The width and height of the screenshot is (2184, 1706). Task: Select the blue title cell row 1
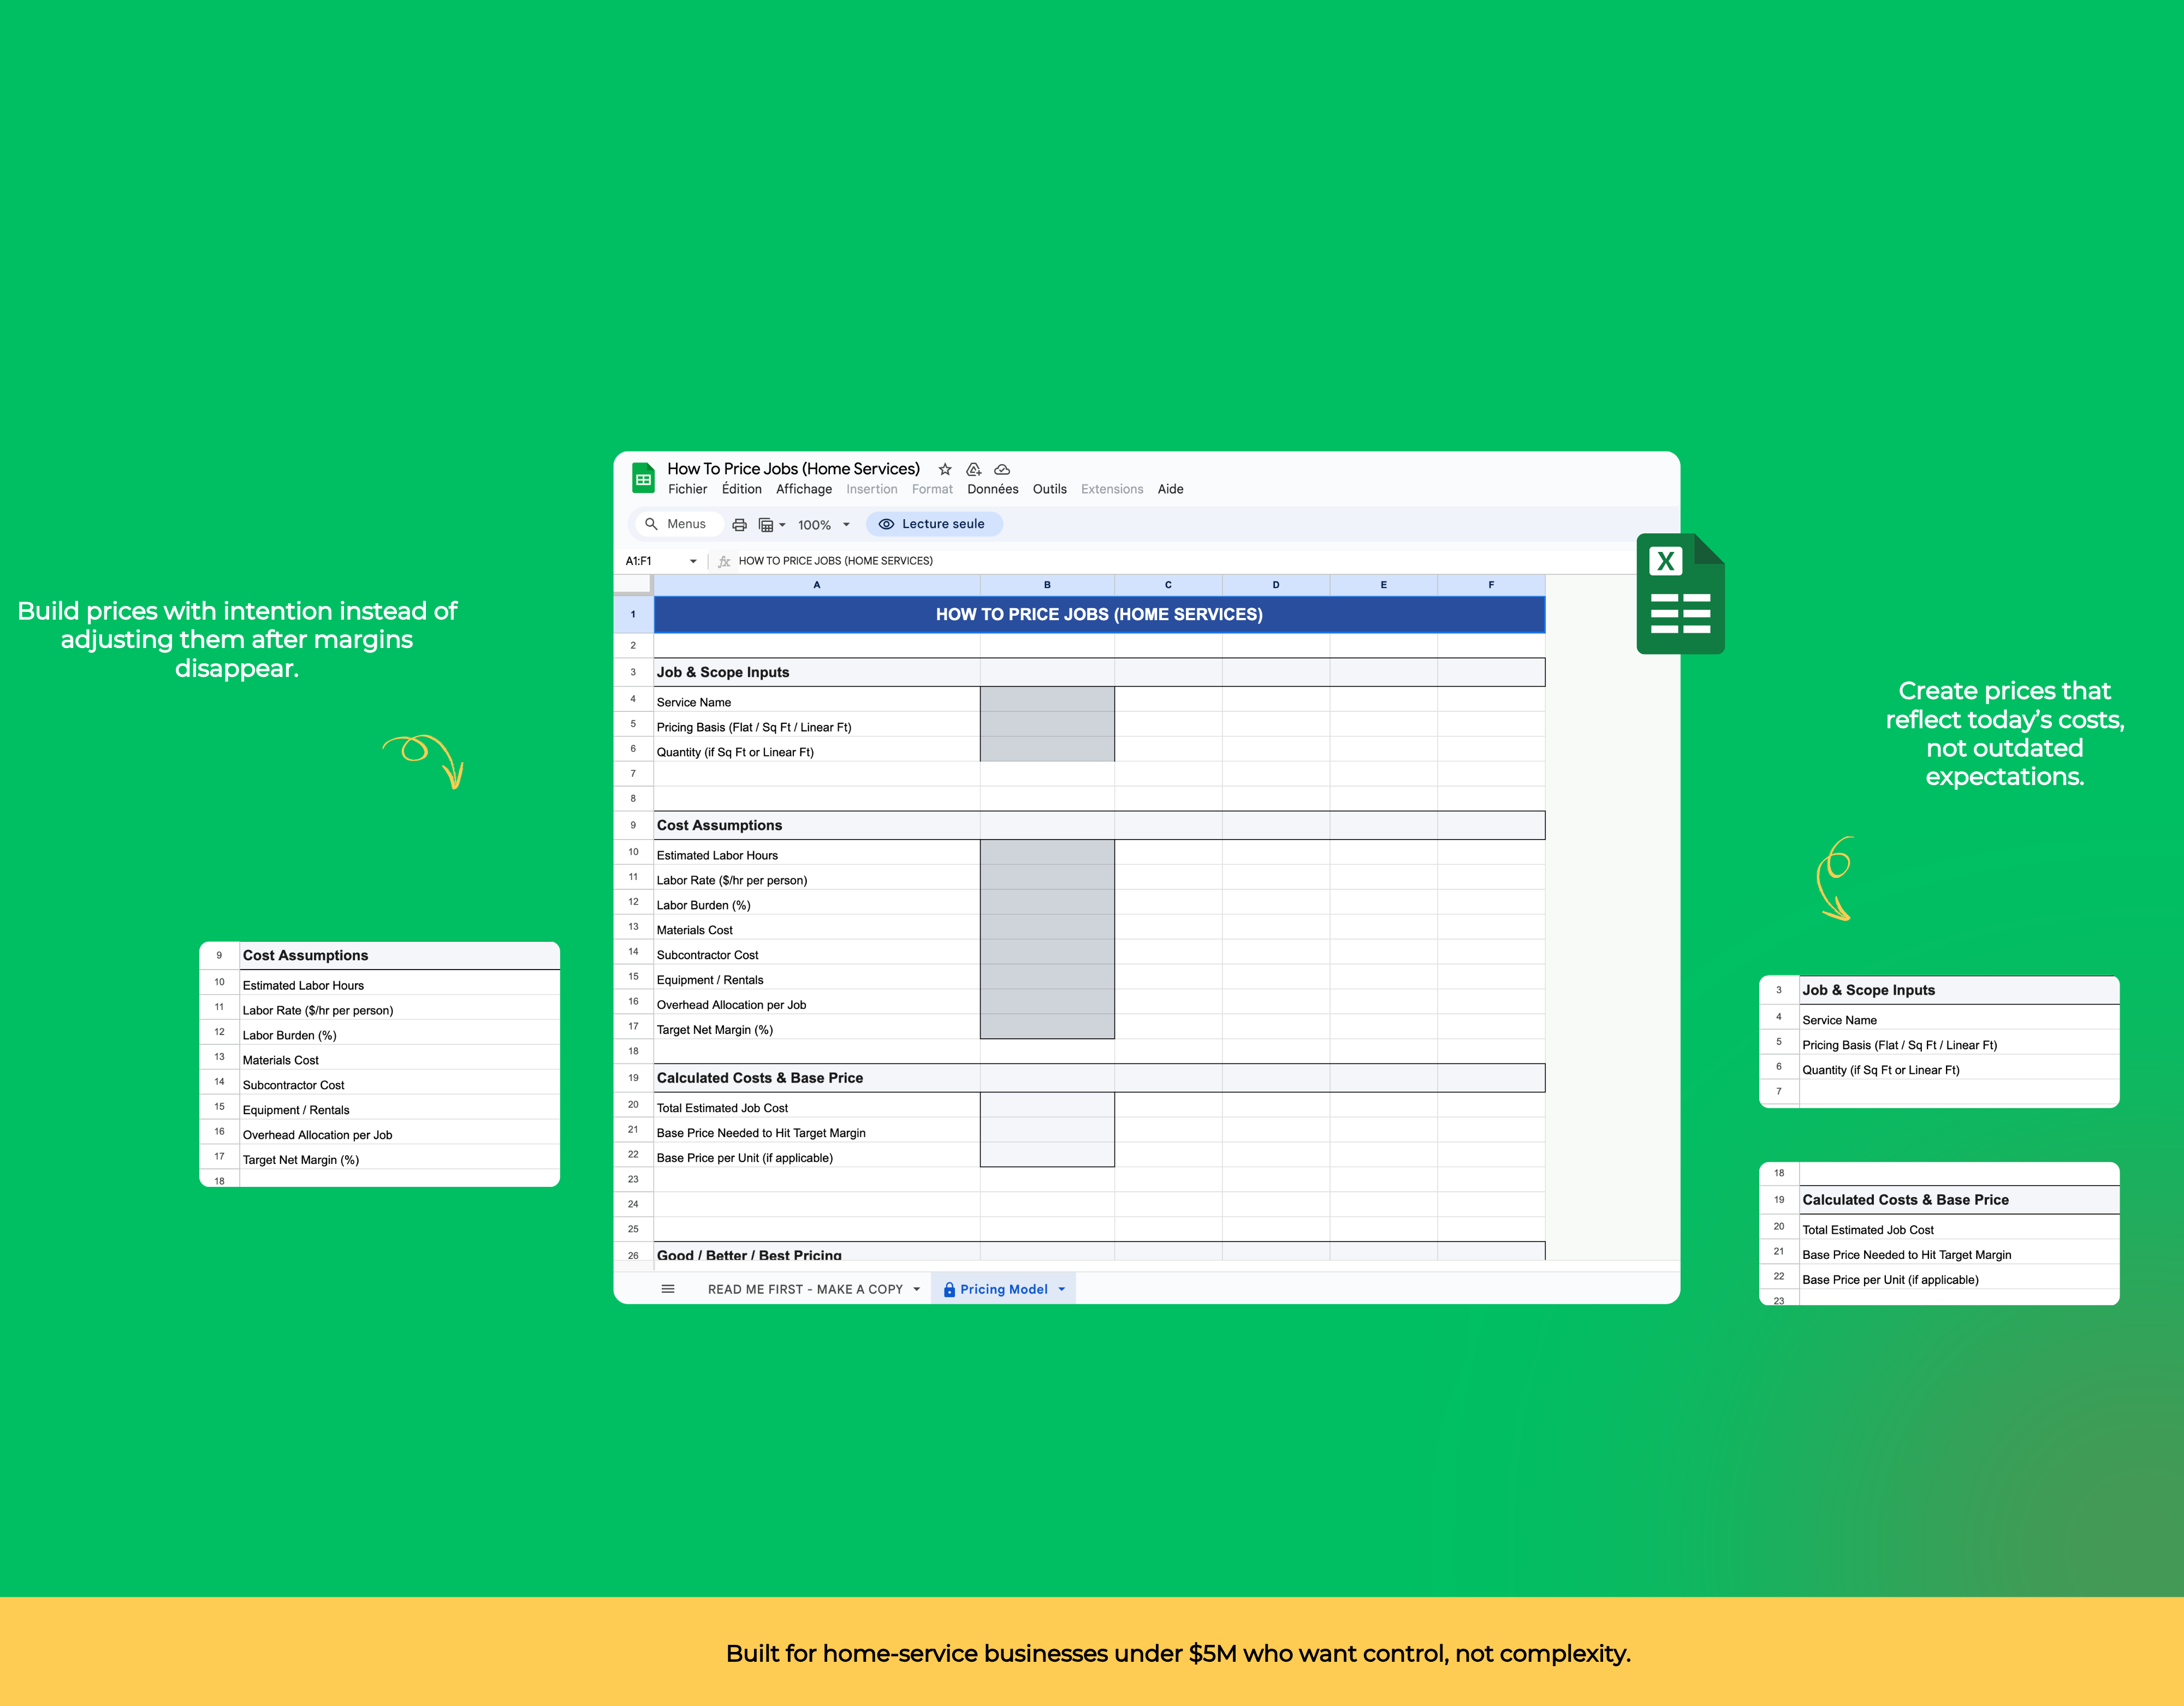pos(1098,614)
